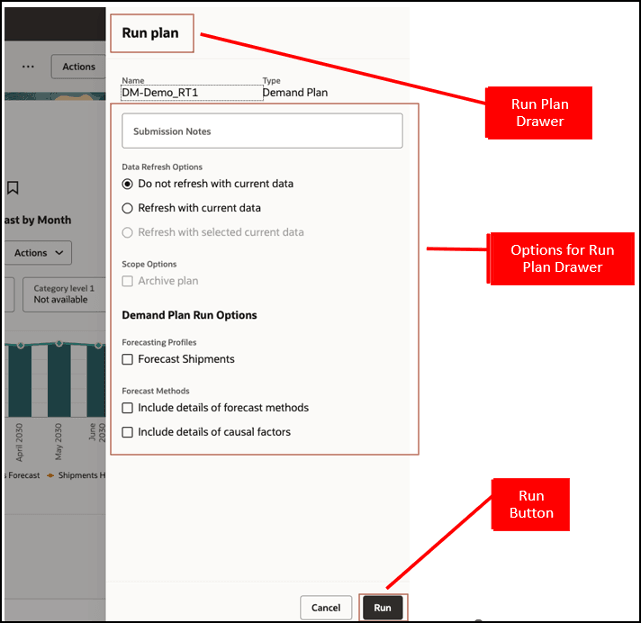The width and height of the screenshot is (642, 624).
Task: Click the April 2030 axis label
Action: pos(19,442)
